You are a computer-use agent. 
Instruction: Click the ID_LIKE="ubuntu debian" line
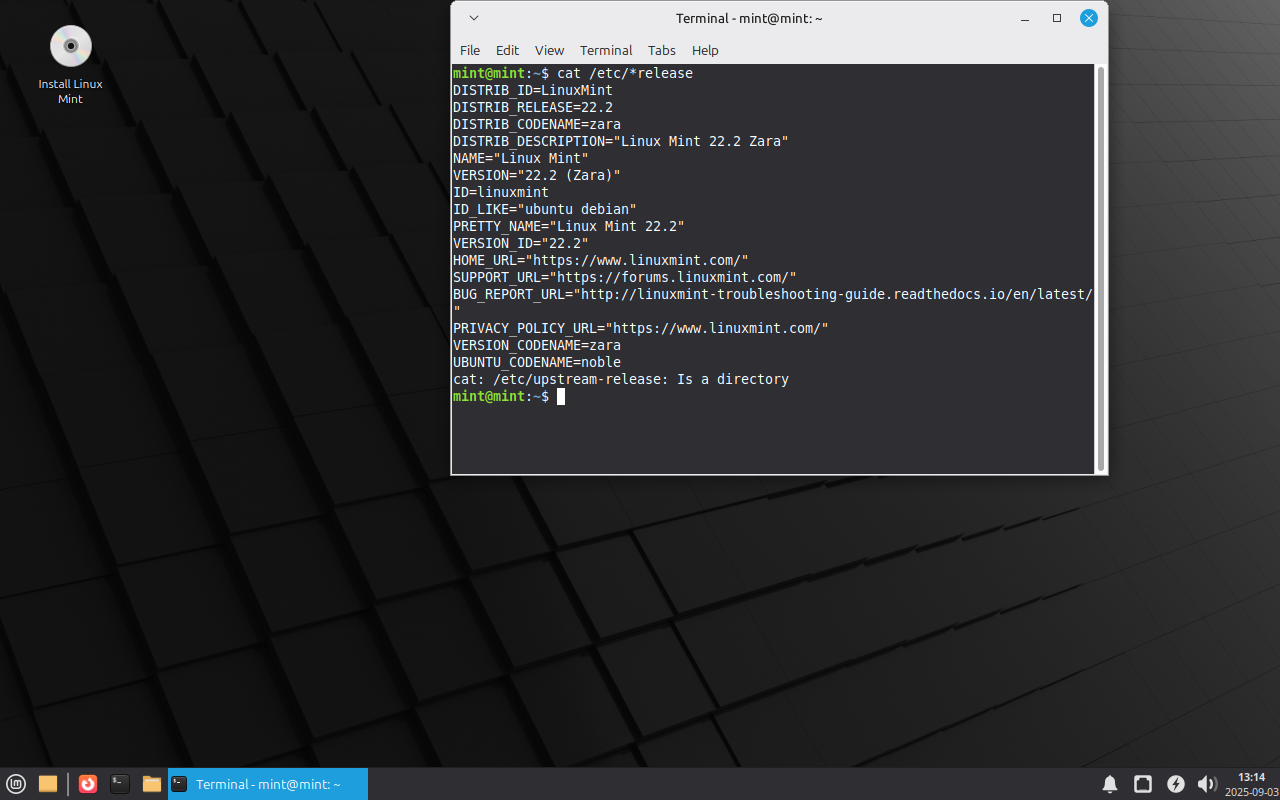tap(545, 209)
